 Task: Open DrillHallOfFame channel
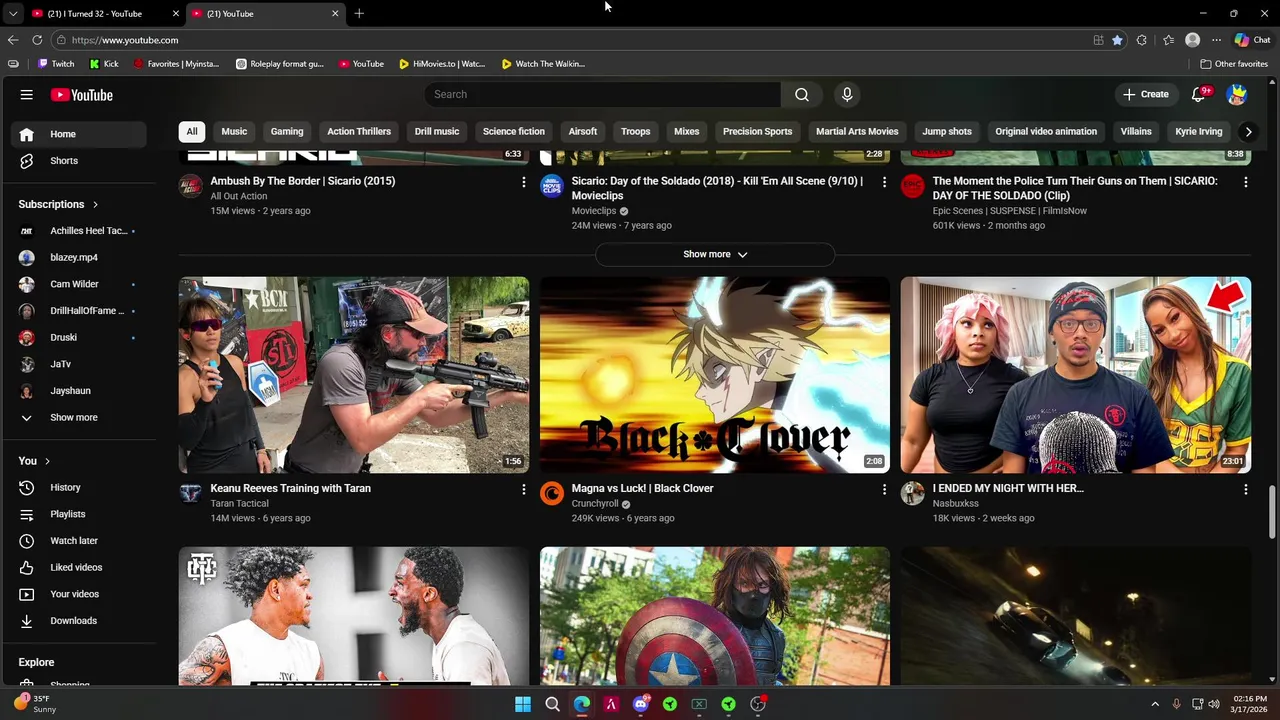click(80, 311)
